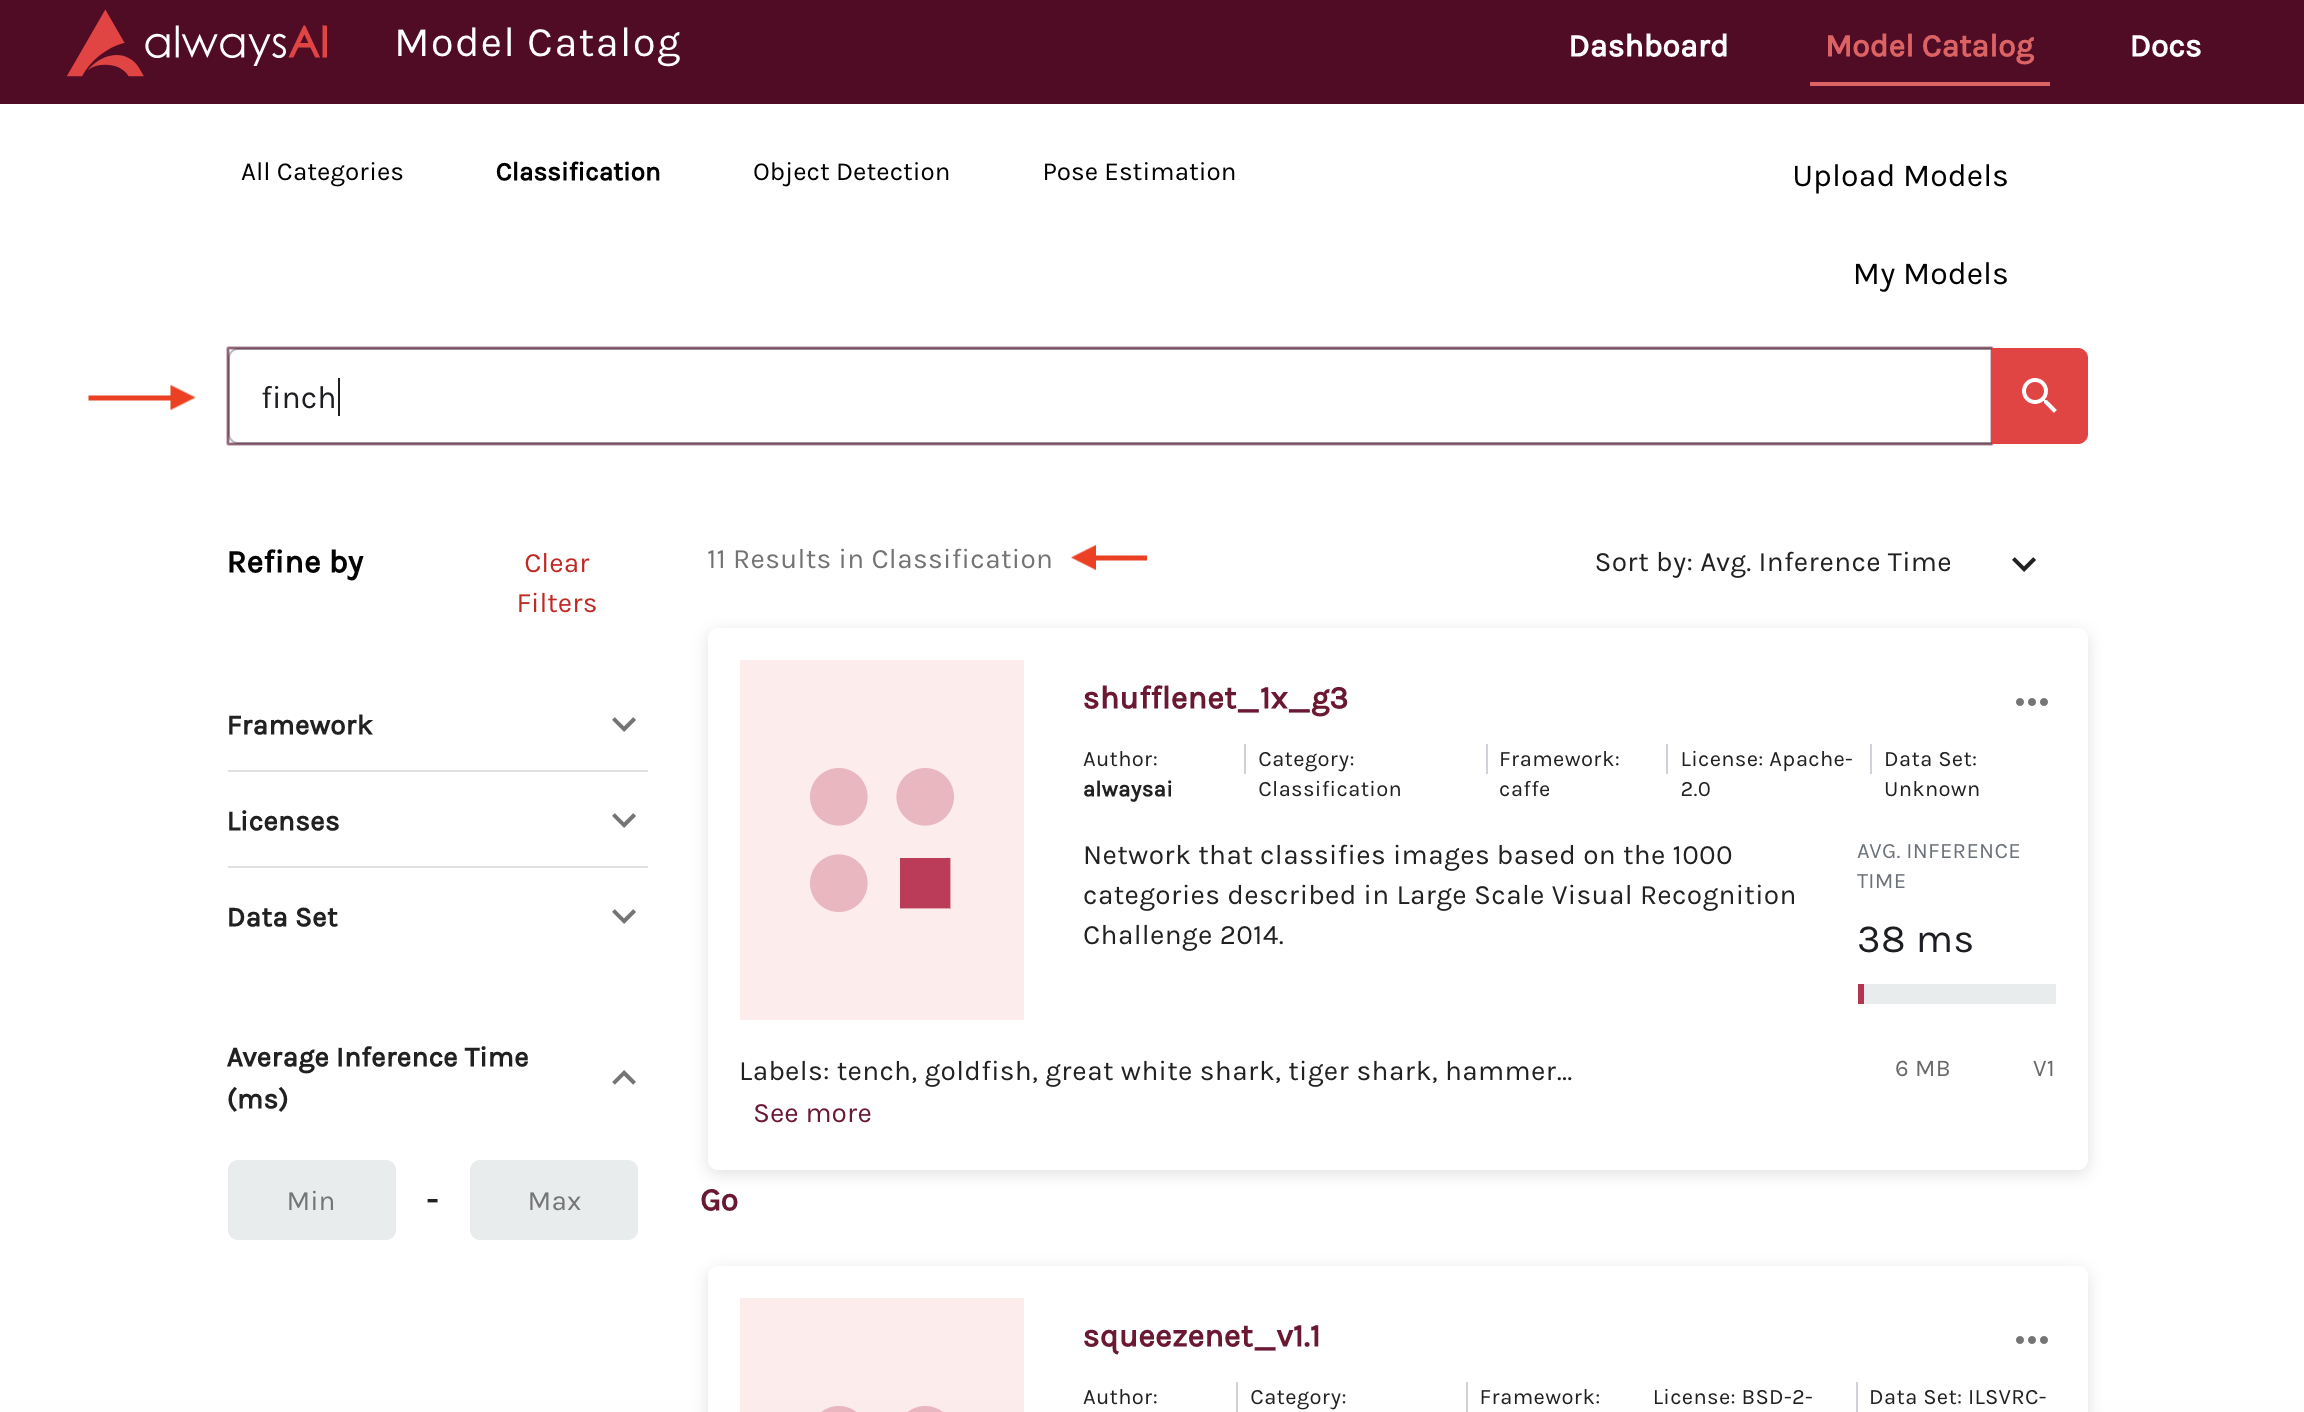Select the Classification category tab

[x=578, y=172]
